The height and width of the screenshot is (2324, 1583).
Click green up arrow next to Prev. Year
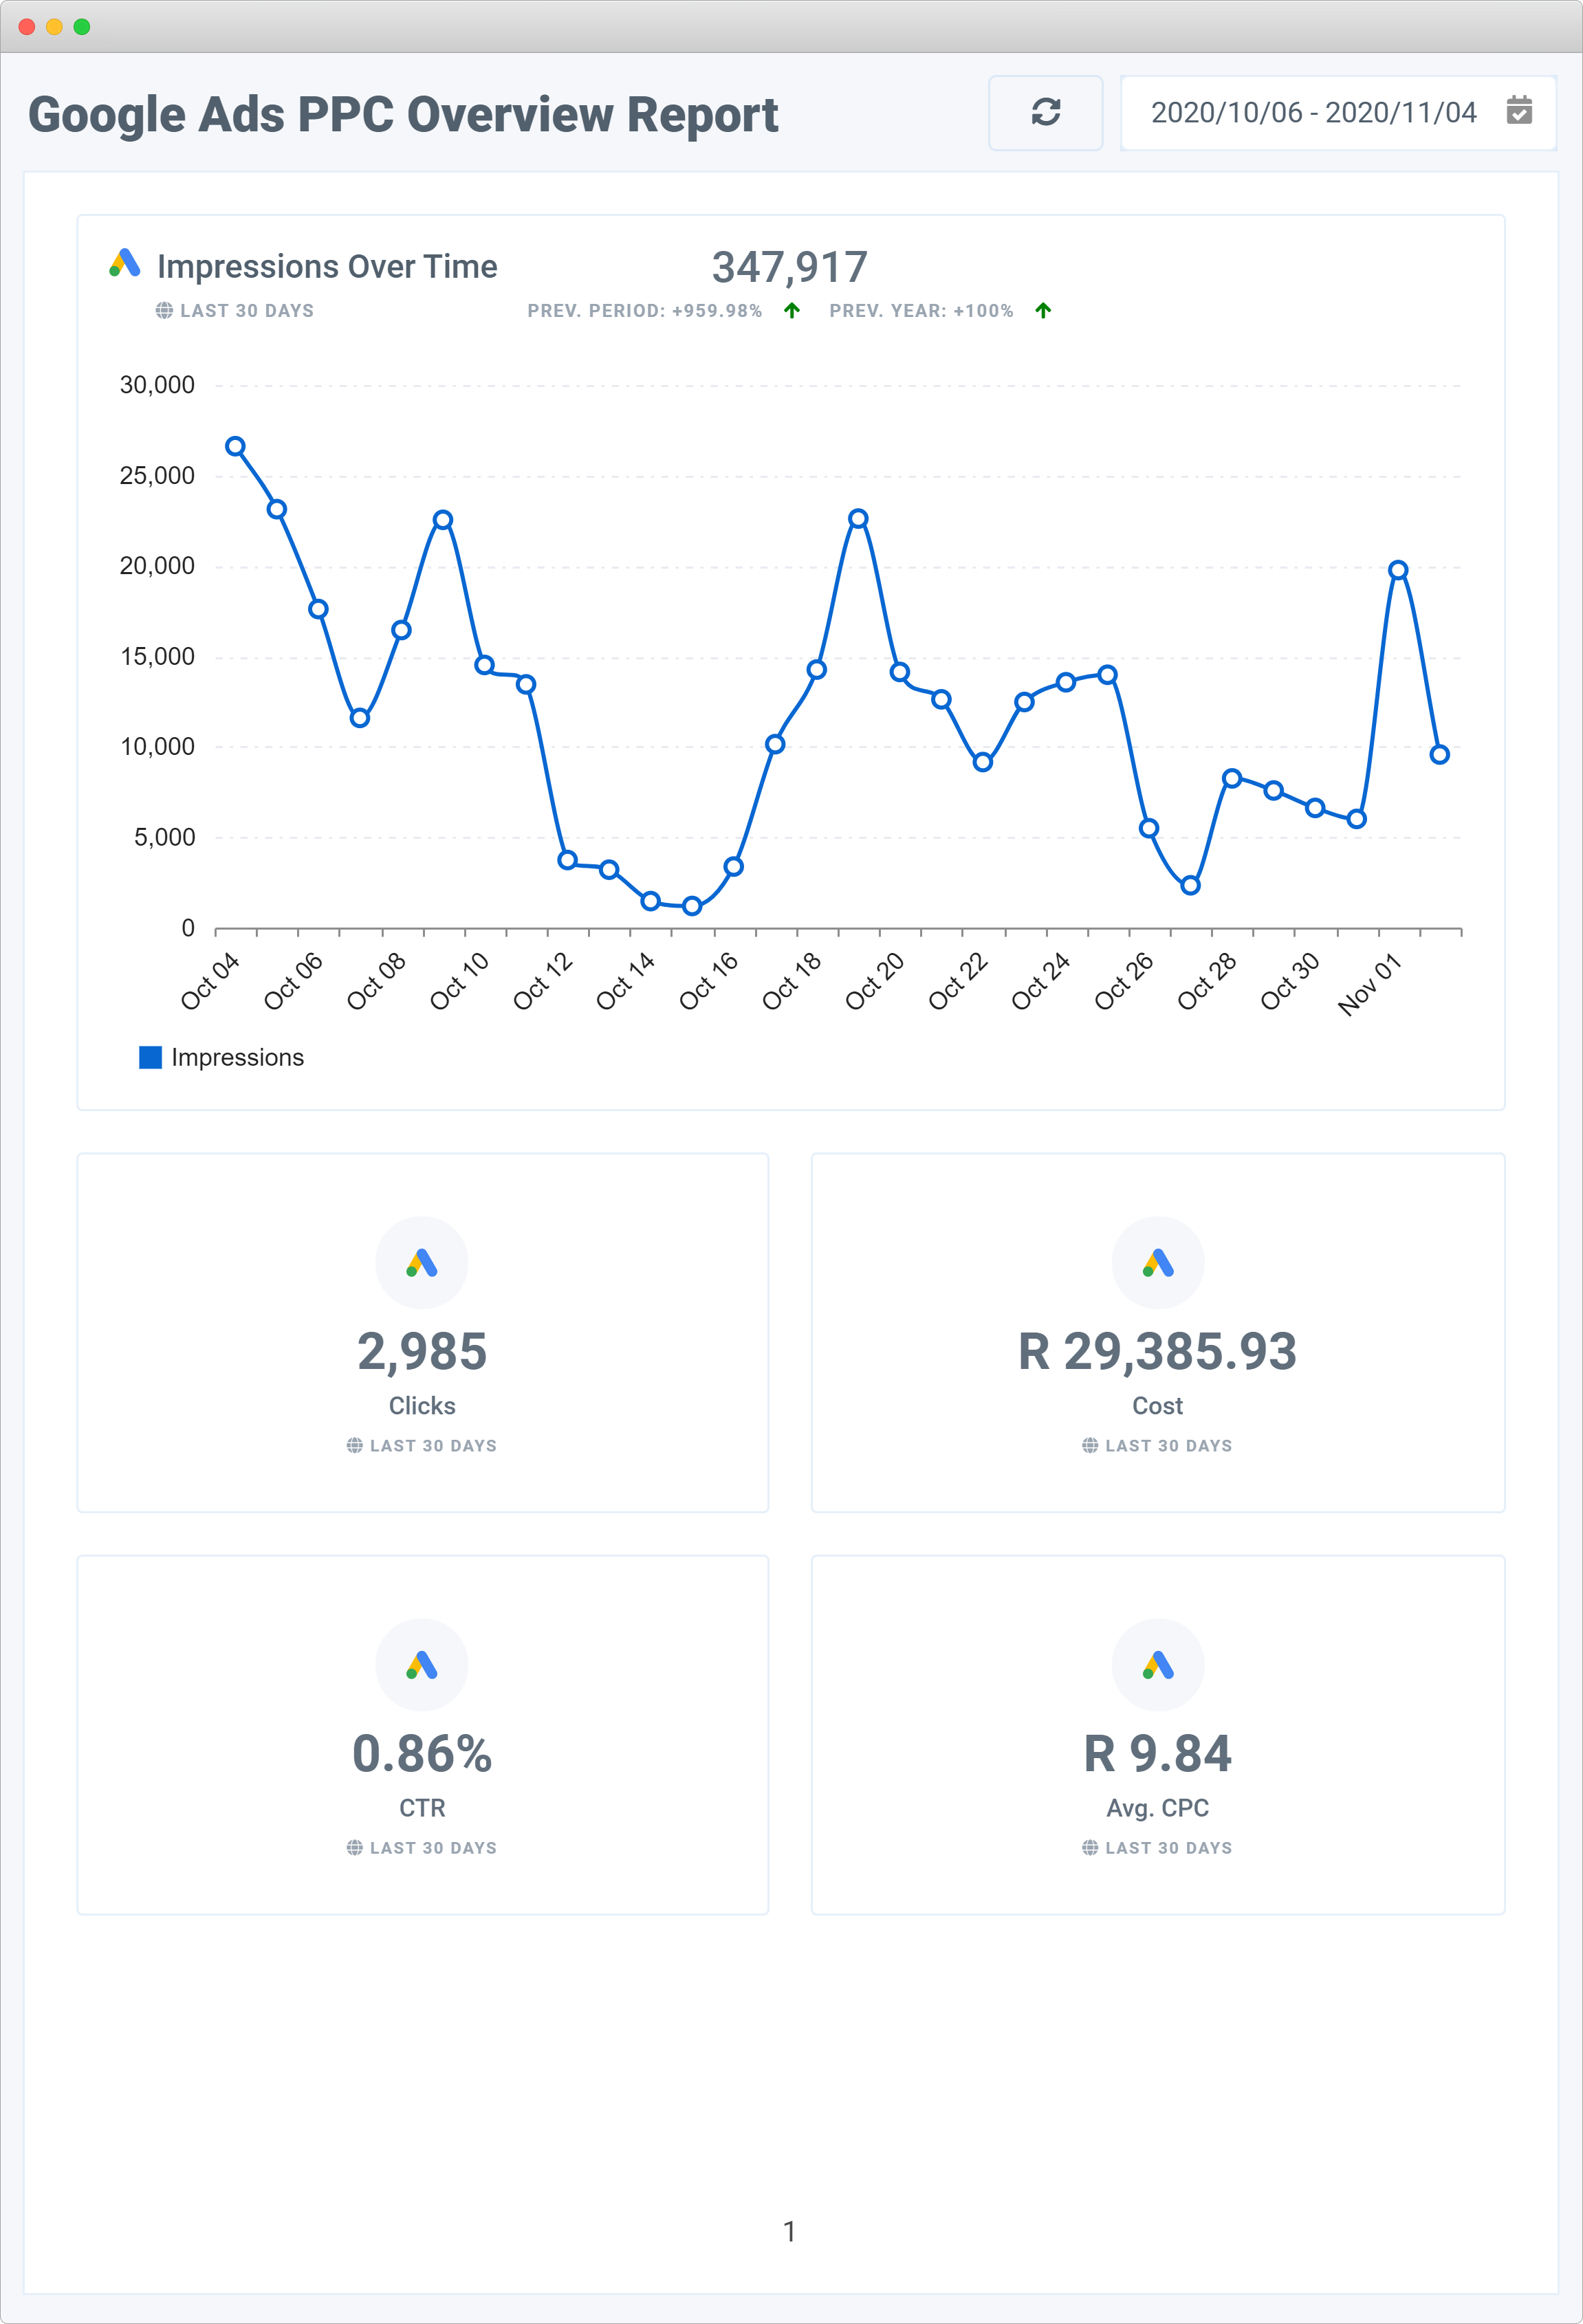(1043, 311)
